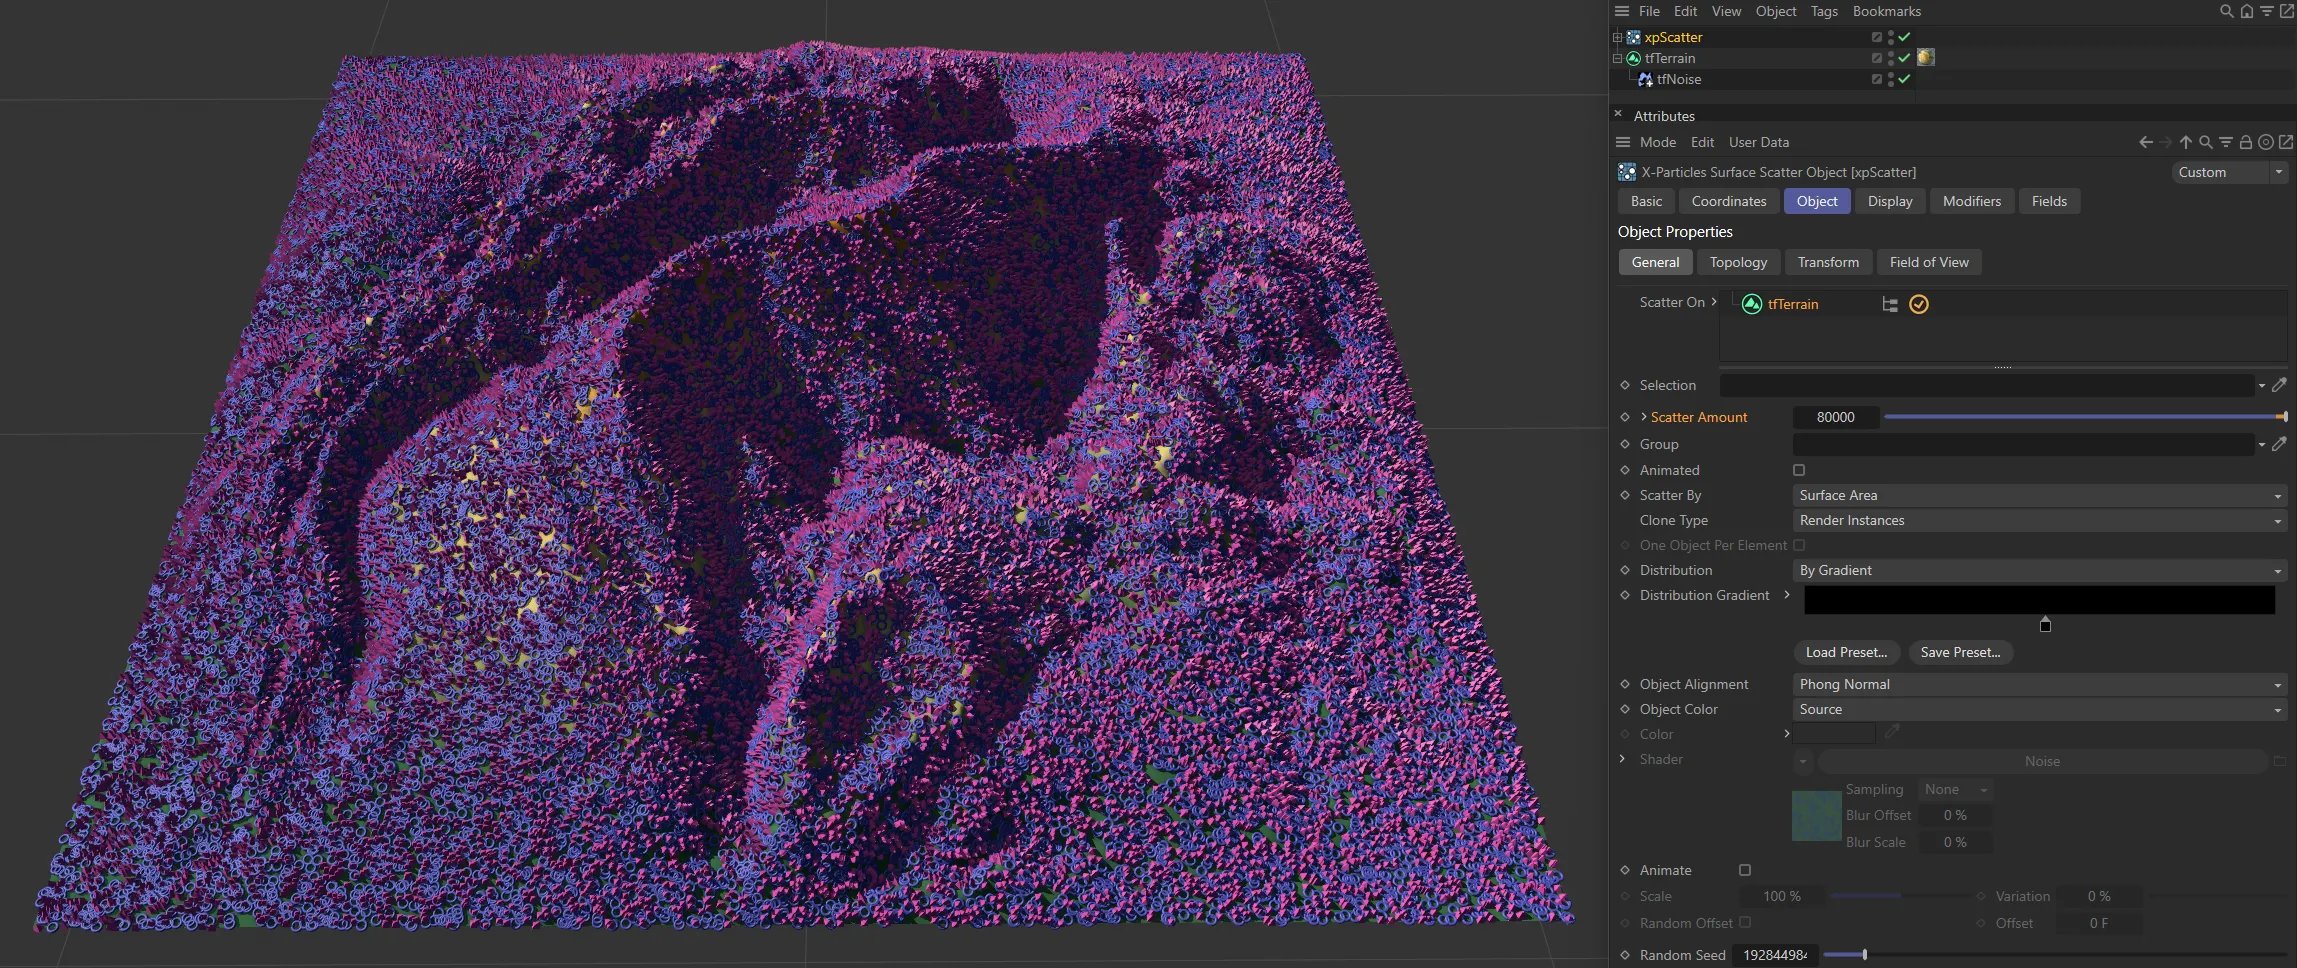Click the texture thumbnail next to tfTerrain
This screenshot has height=968, width=2297.
pyautogui.click(x=1926, y=57)
